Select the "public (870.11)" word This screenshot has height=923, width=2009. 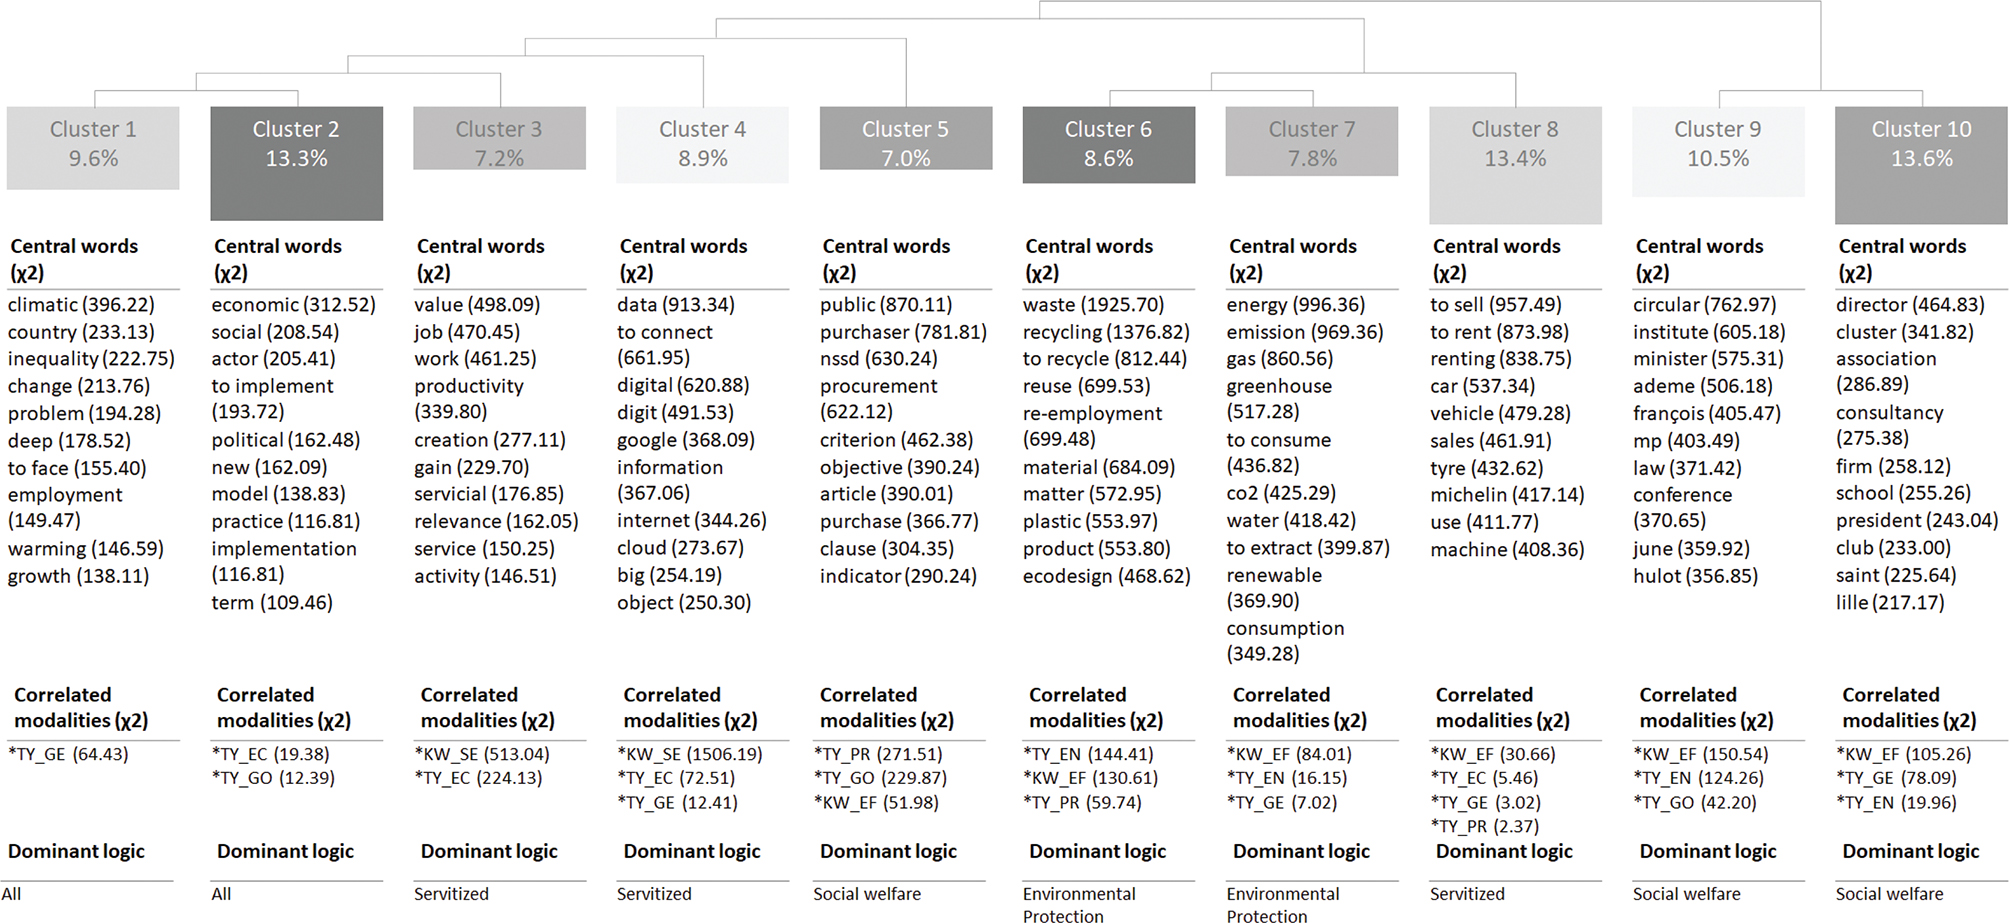click(x=885, y=305)
